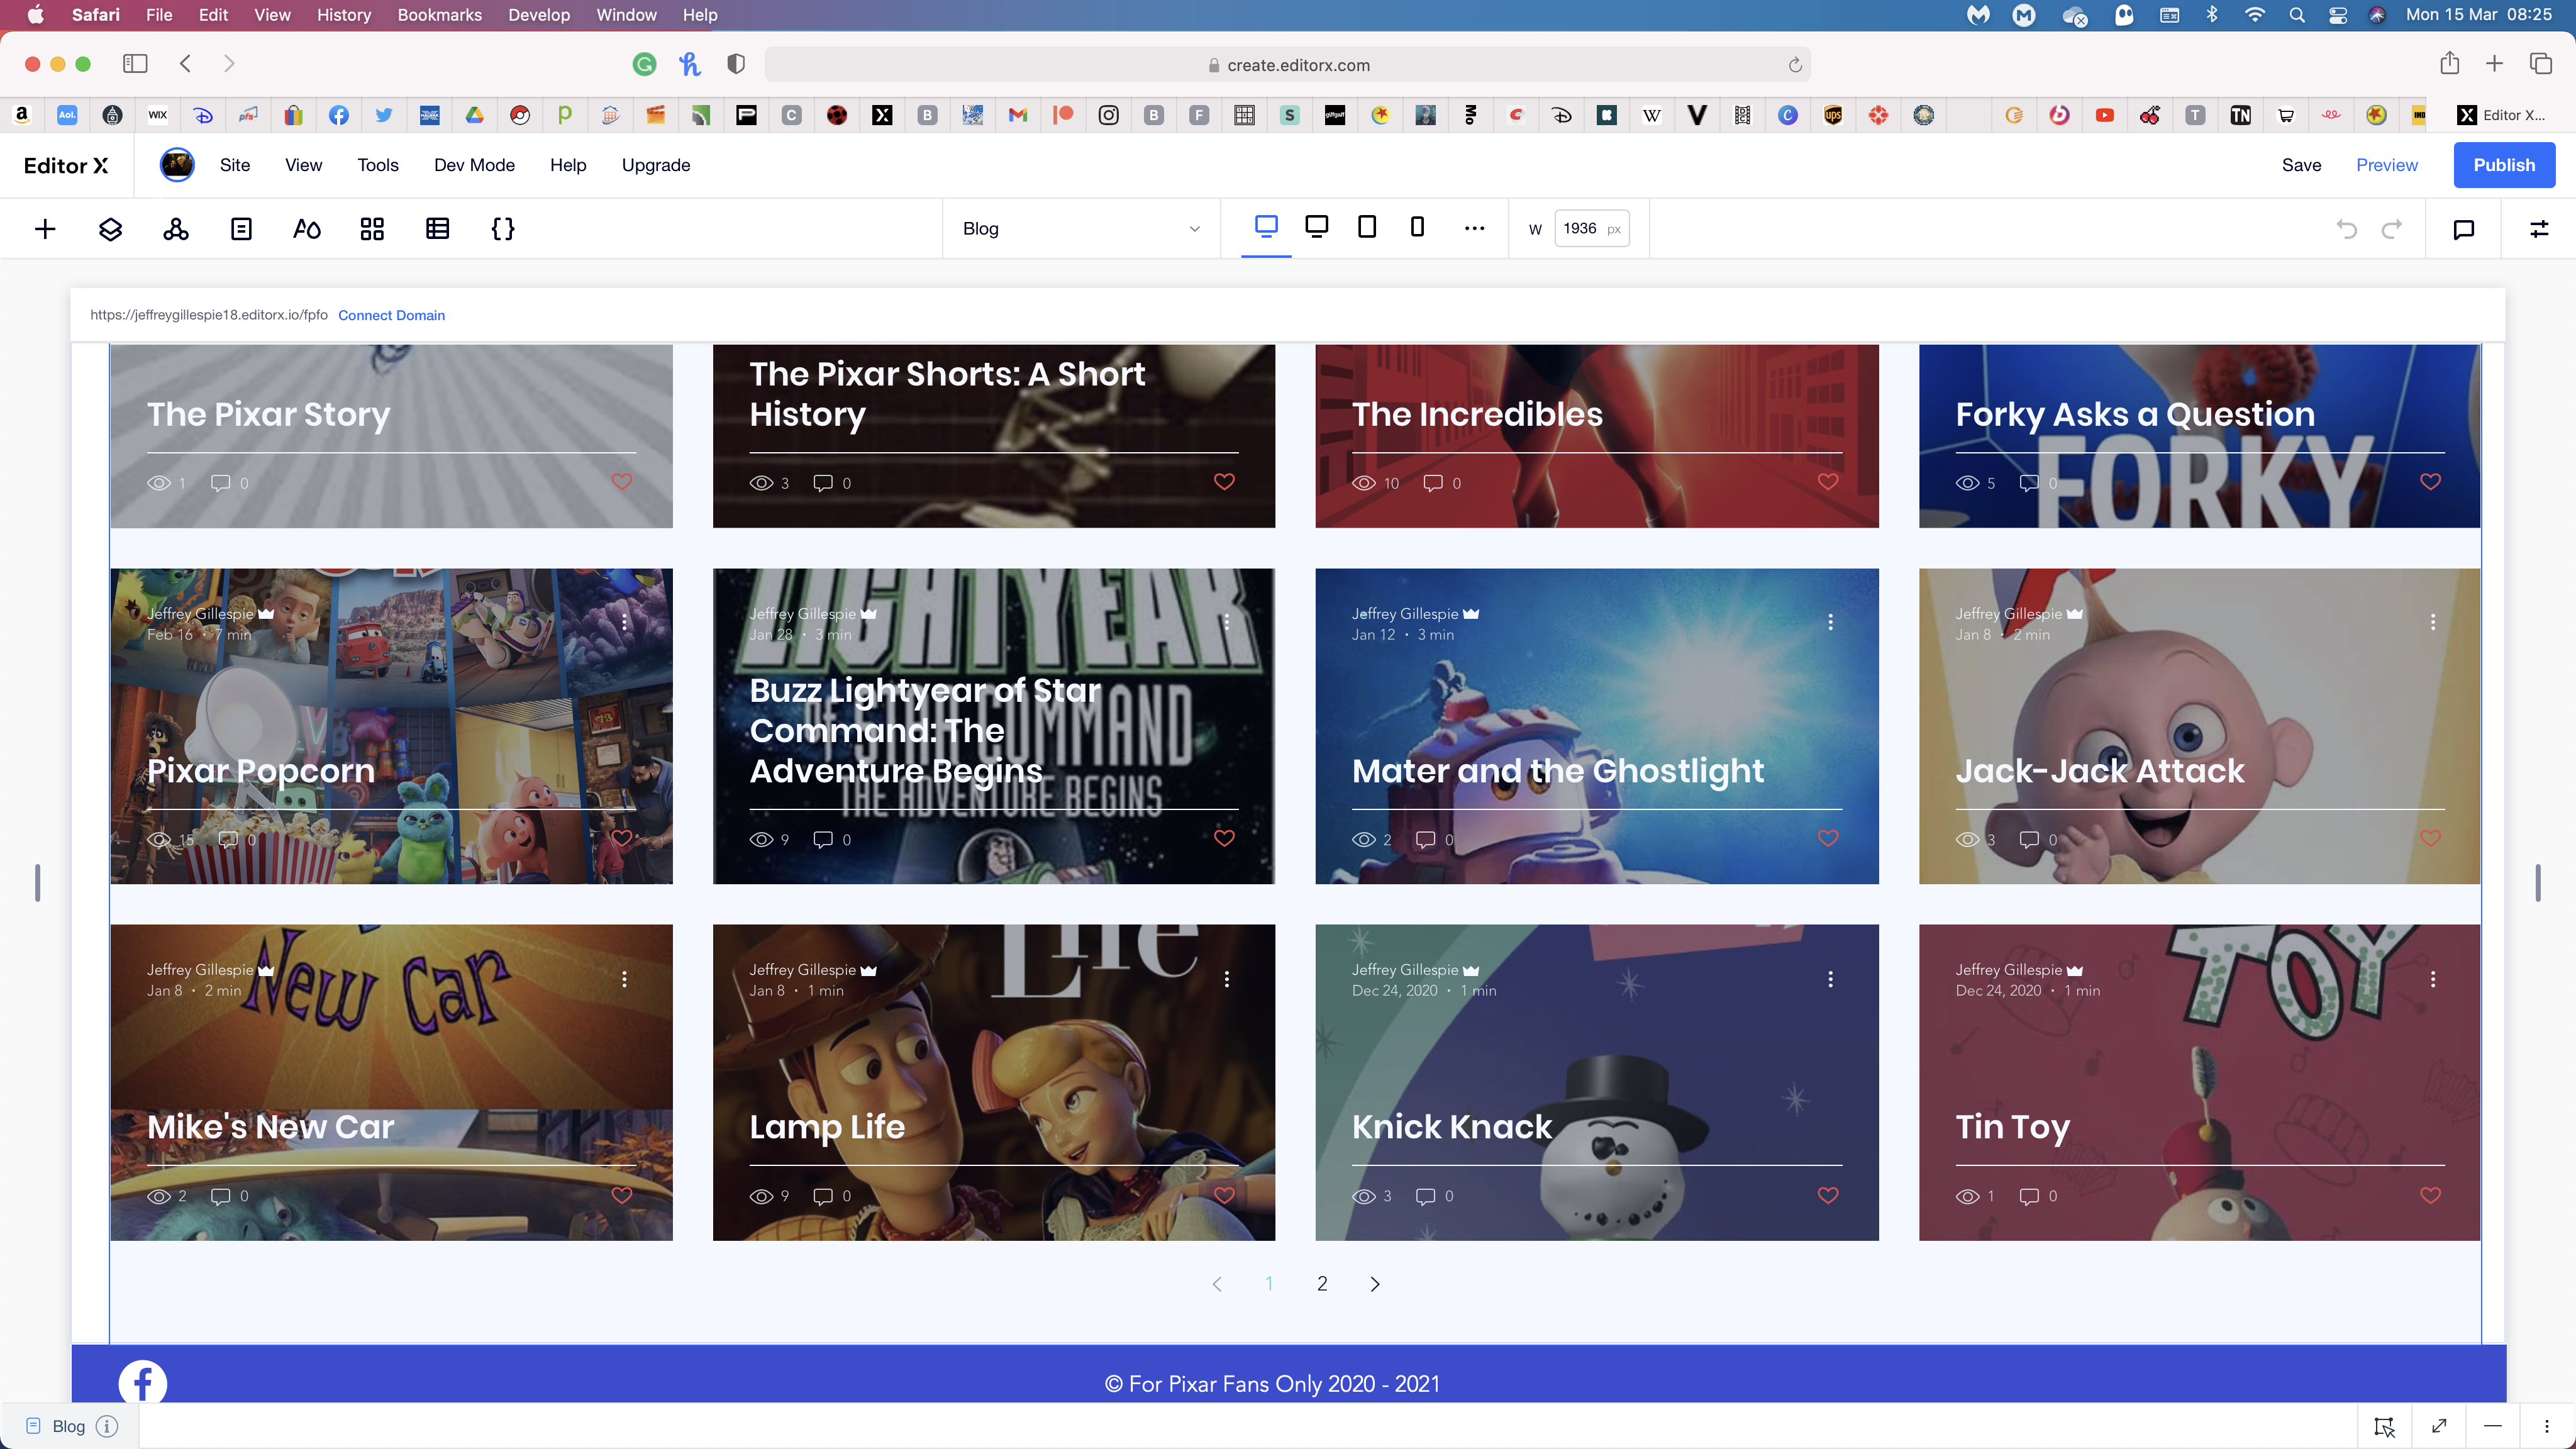Open the Dev Mode menu
This screenshot has width=2576, height=1449.
click(474, 165)
